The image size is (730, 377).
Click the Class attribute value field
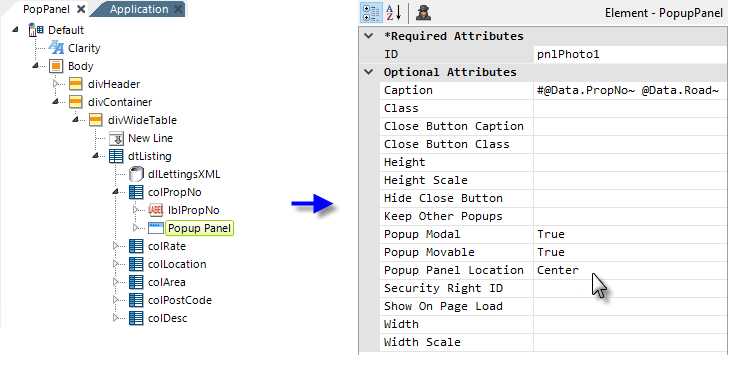pos(630,108)
